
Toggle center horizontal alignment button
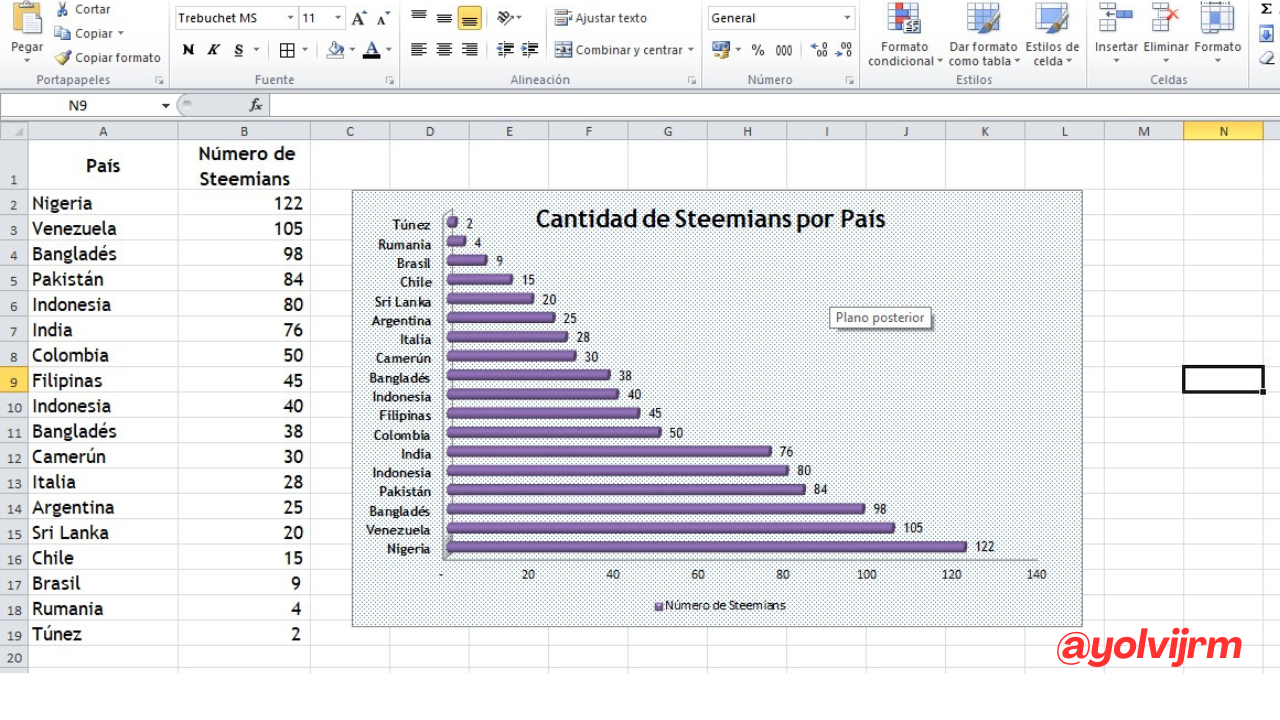pyautogui.click(x=444, y=50)
